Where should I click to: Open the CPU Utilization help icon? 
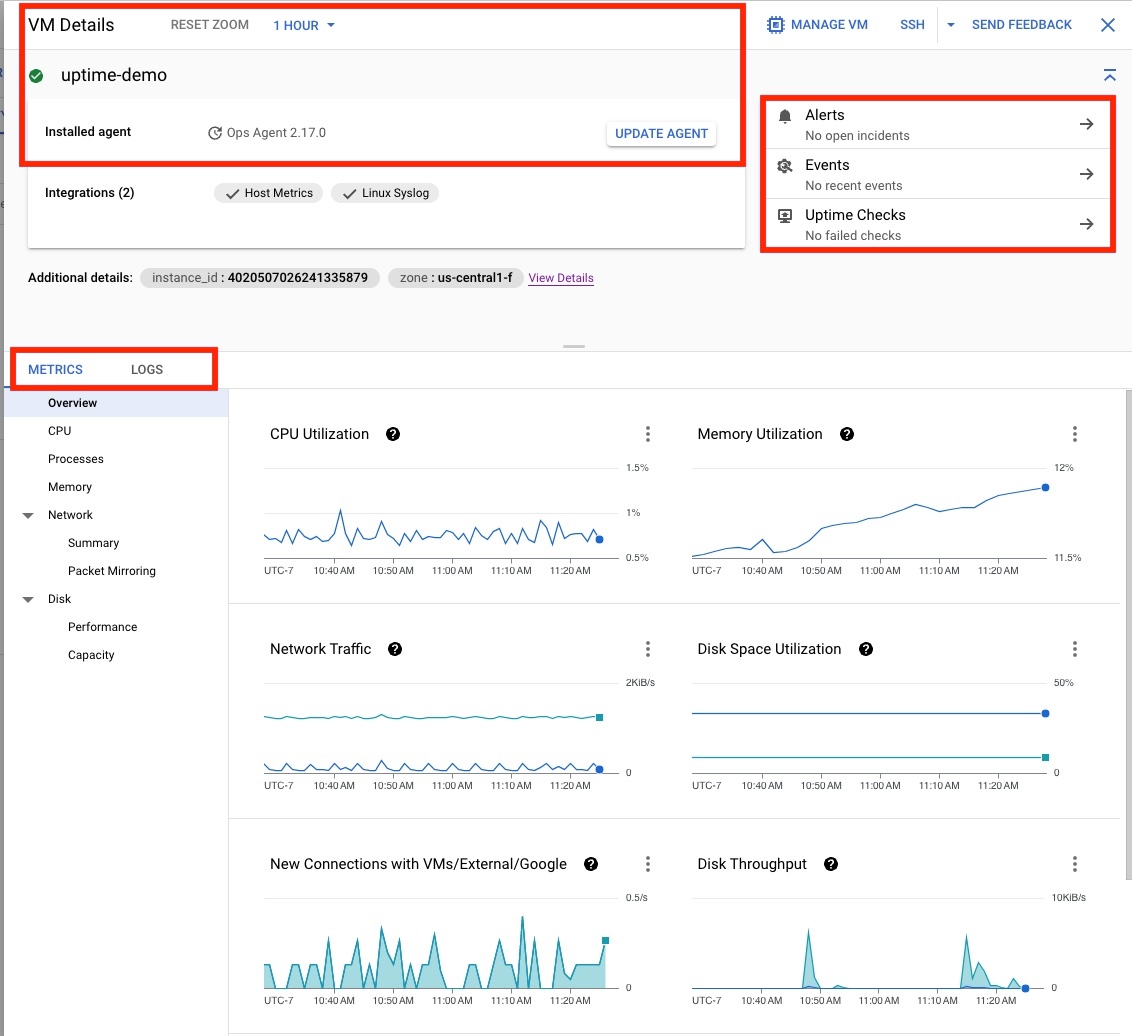392,434
